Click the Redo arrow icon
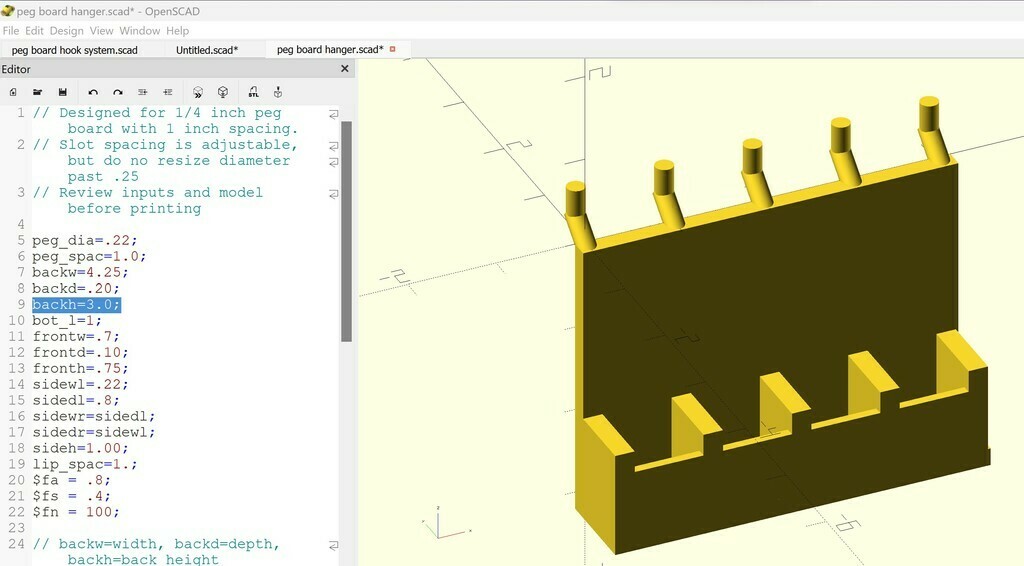 tap(118, 92)
